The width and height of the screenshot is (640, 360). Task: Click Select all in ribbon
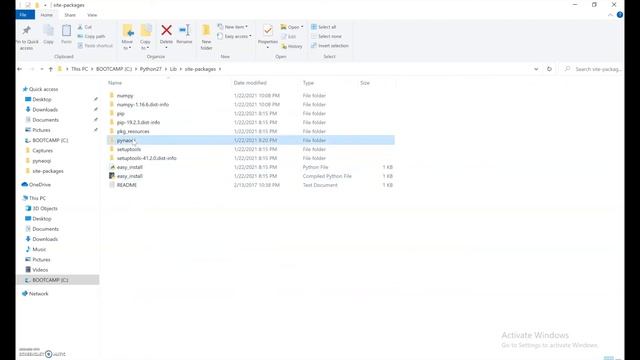click(x=324, y=27)
